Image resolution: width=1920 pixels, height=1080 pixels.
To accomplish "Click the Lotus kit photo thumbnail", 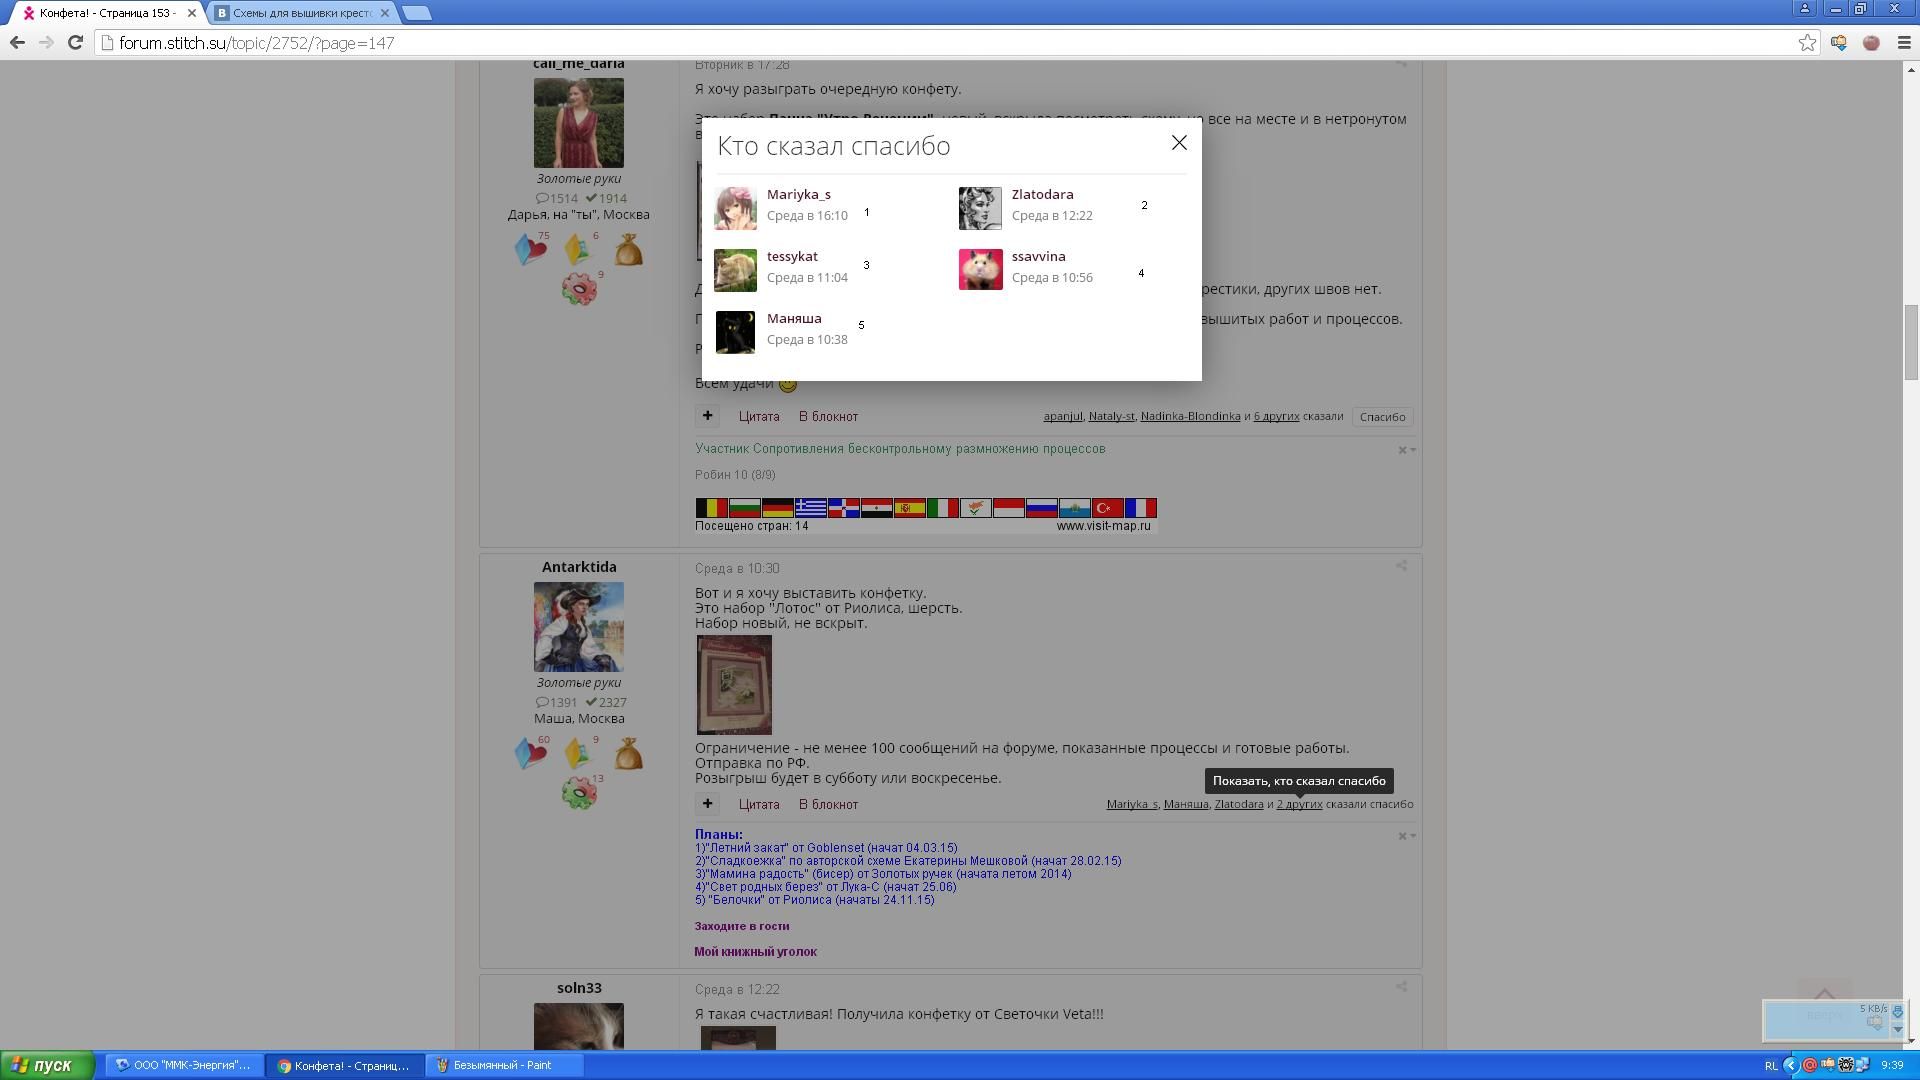I will [734, 685].
